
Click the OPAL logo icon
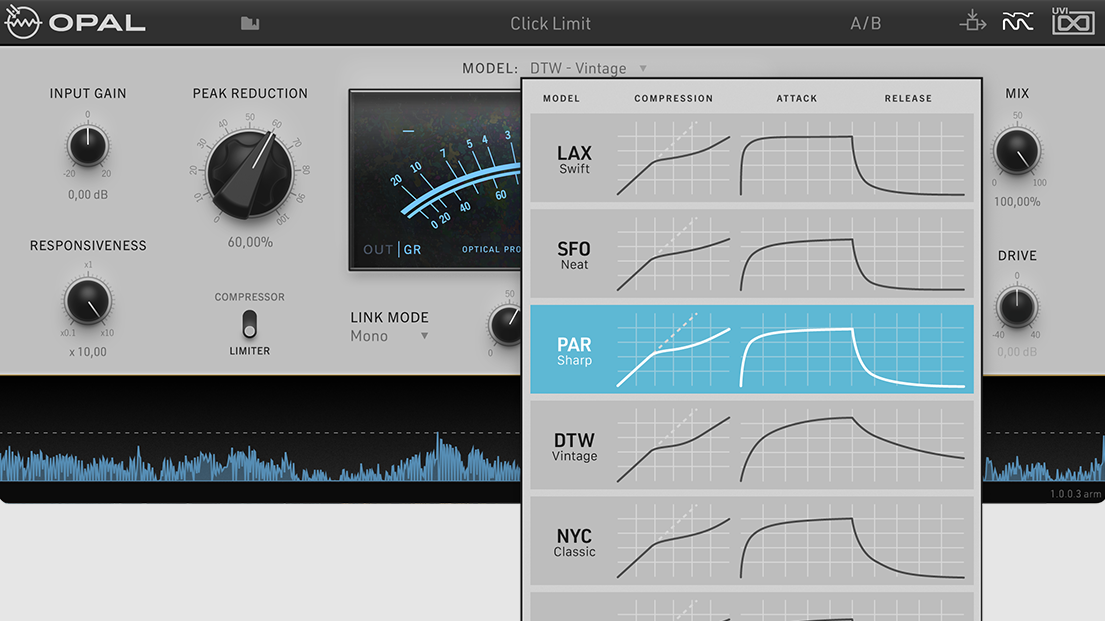coord(23,23)
